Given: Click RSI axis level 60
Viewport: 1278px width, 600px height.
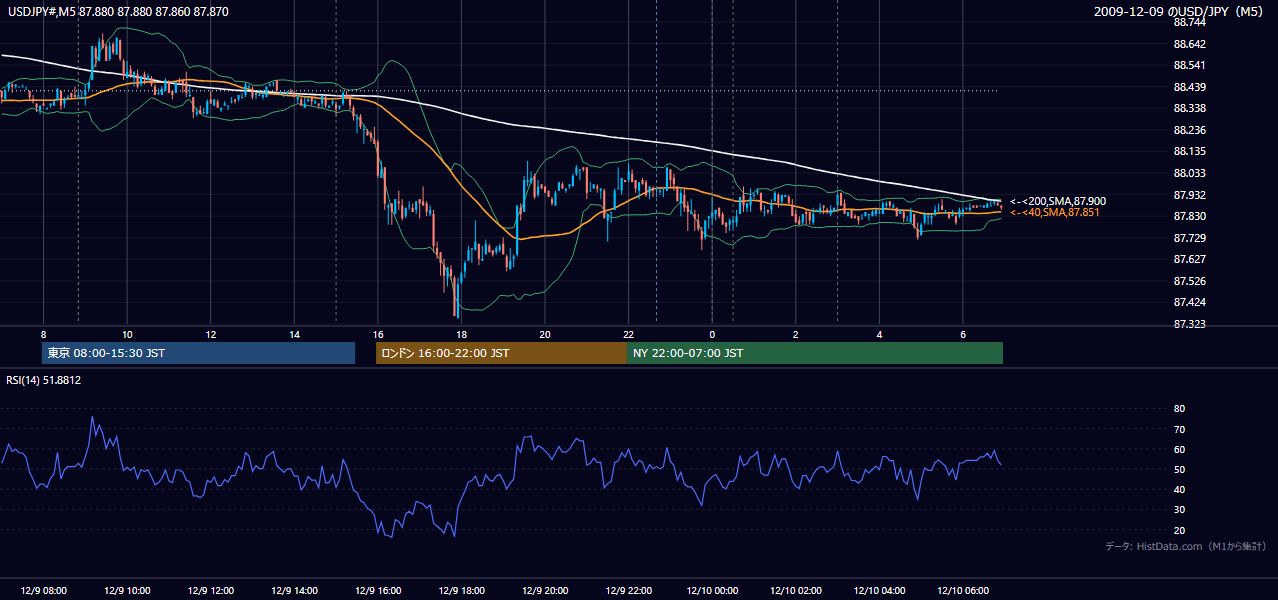Looking at the screenshot, I should (1180, 449).
